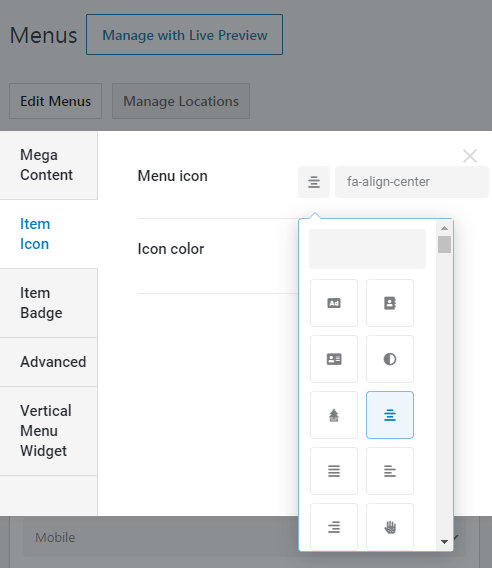Click the icon picker scroll up arrow

(x=445, y=228)
